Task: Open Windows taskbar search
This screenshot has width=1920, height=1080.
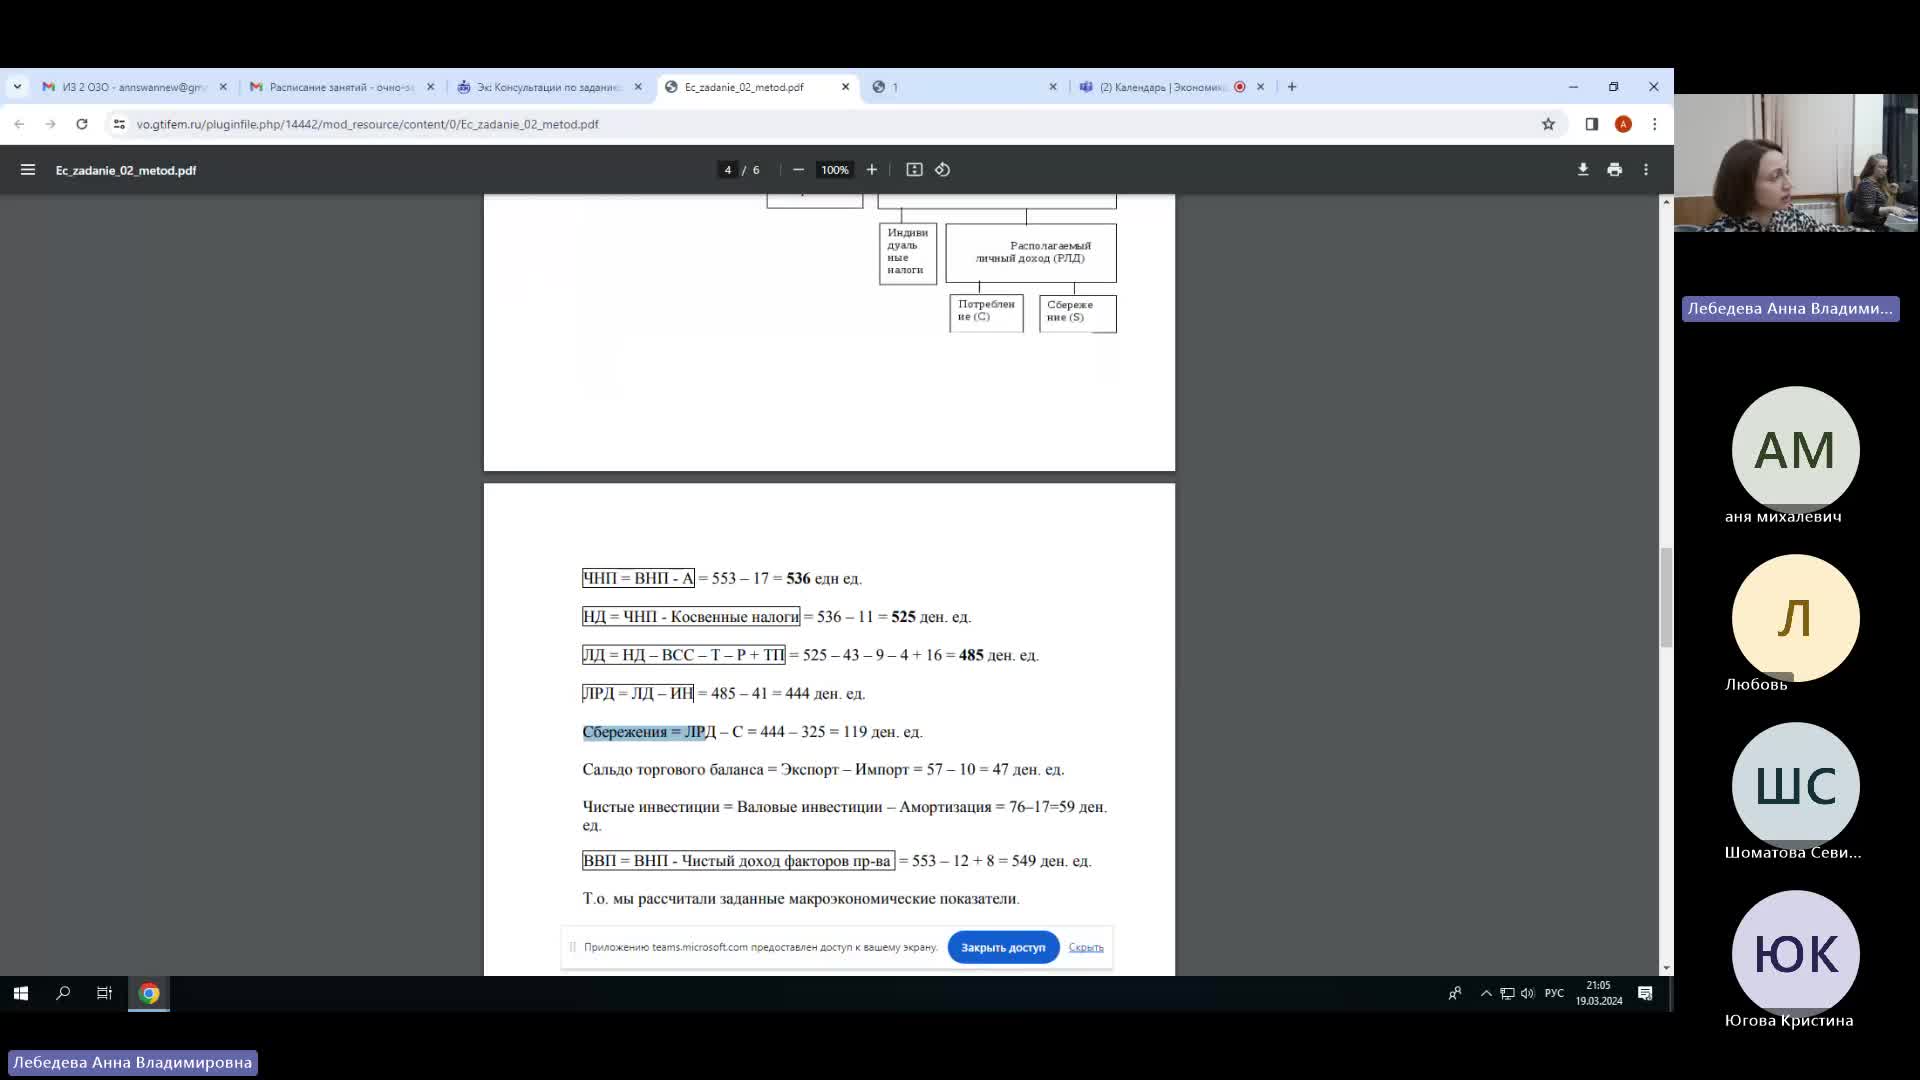Action: 63,993
